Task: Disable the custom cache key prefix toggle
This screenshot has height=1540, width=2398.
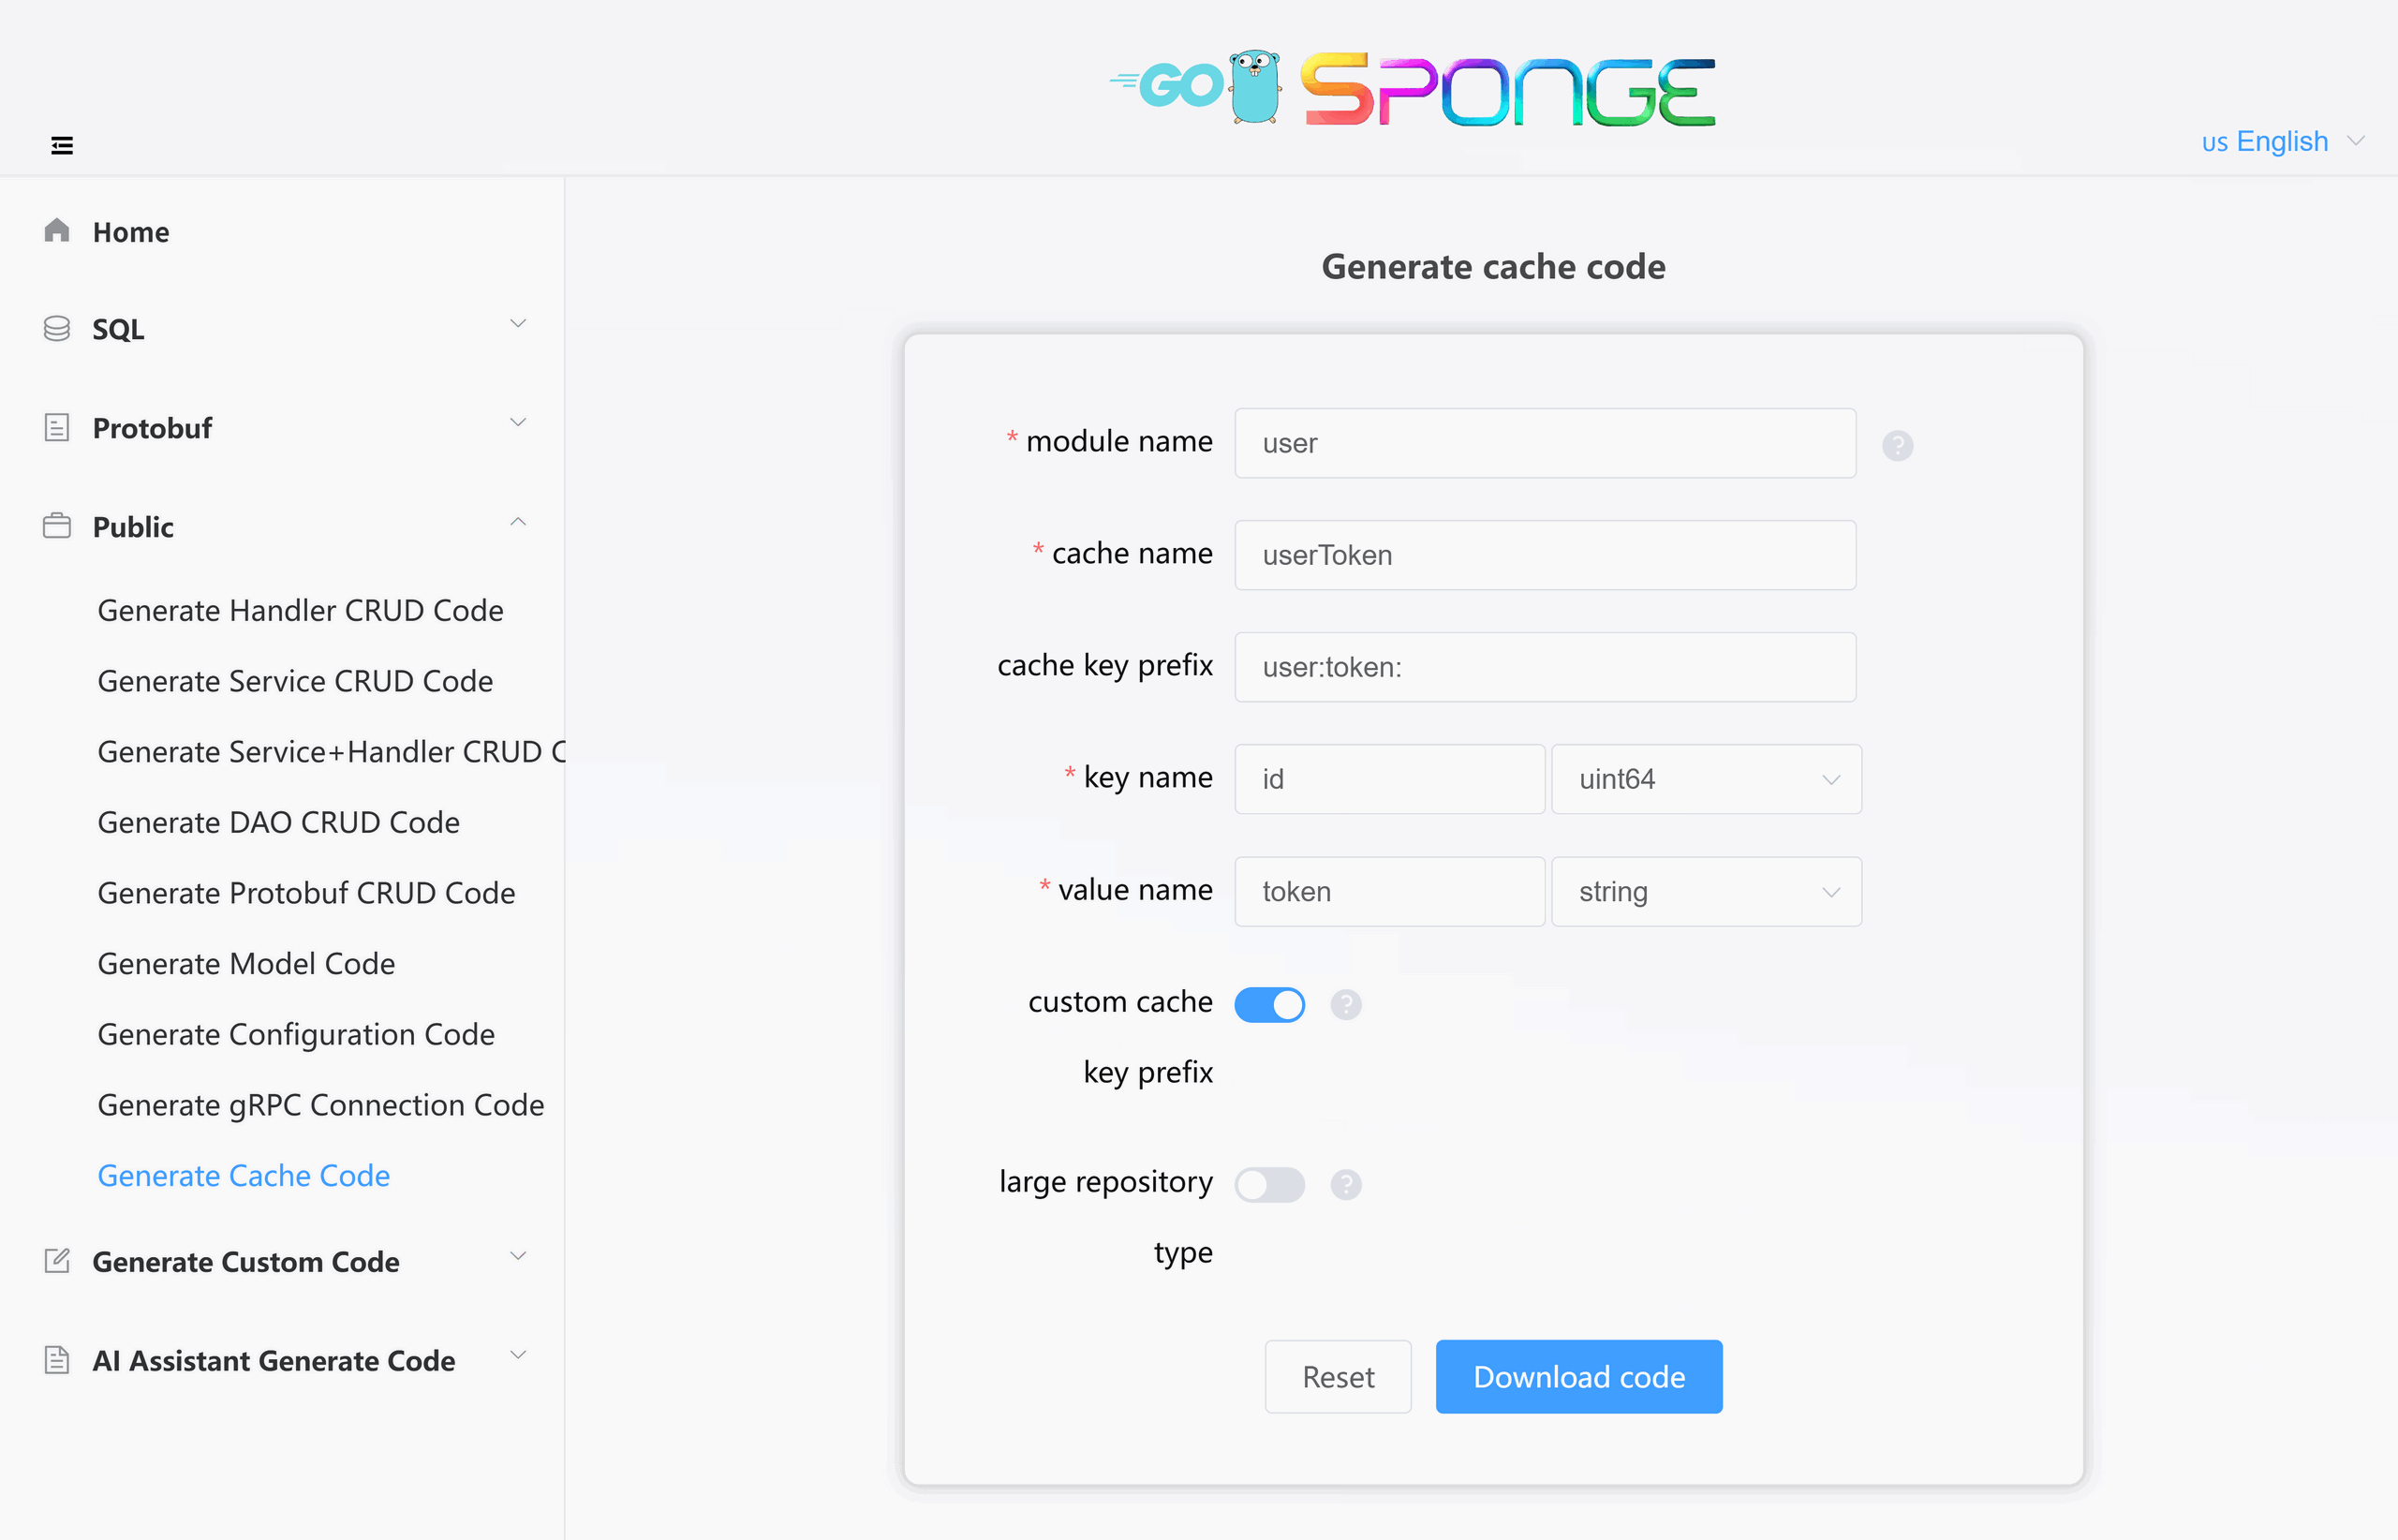Action: [1269, 1004]
